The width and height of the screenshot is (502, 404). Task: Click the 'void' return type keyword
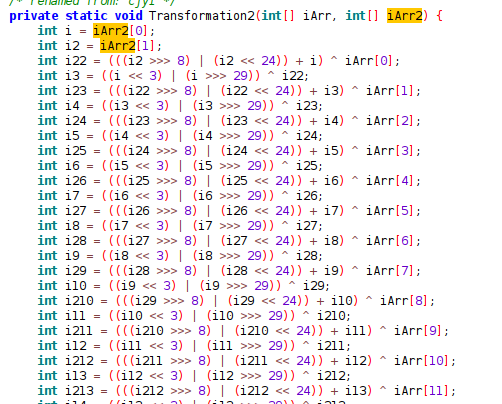point(128,16)
